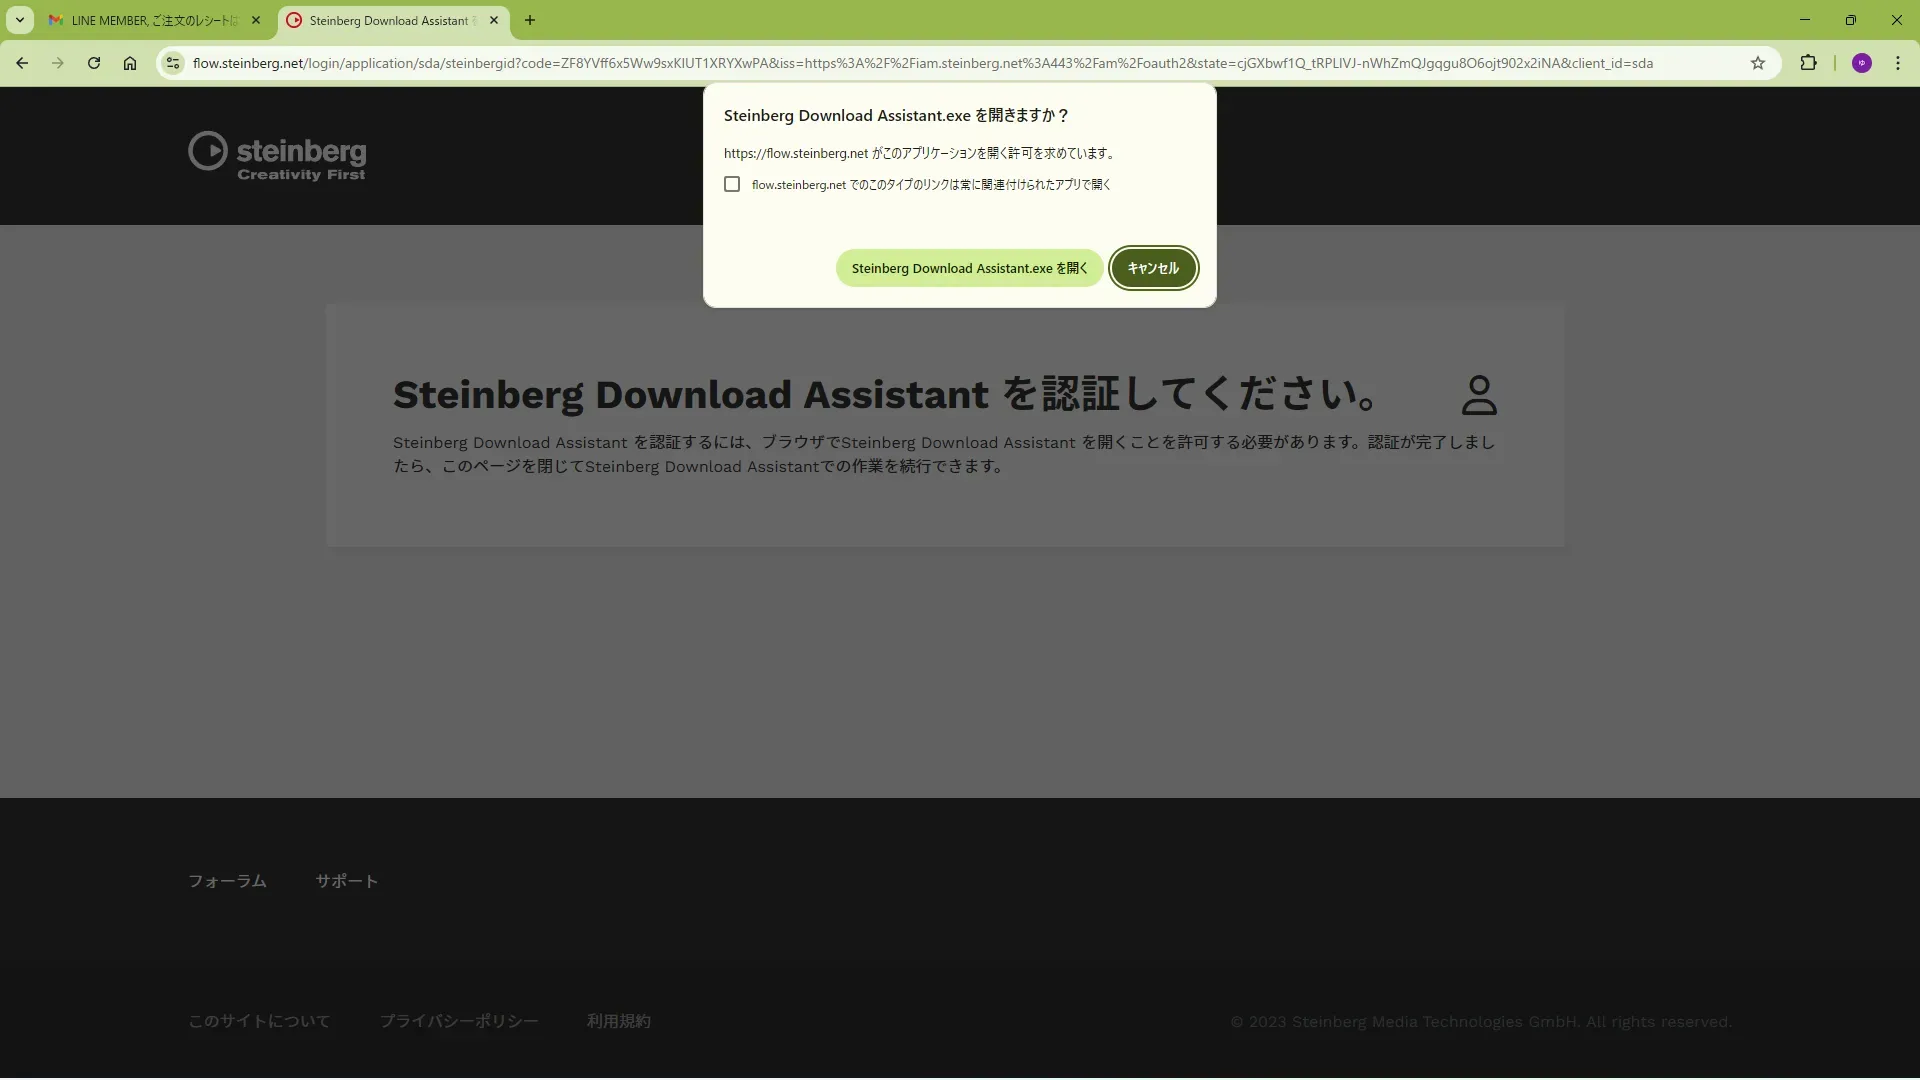Open the extensions puzzle icon

(1808, 63)
